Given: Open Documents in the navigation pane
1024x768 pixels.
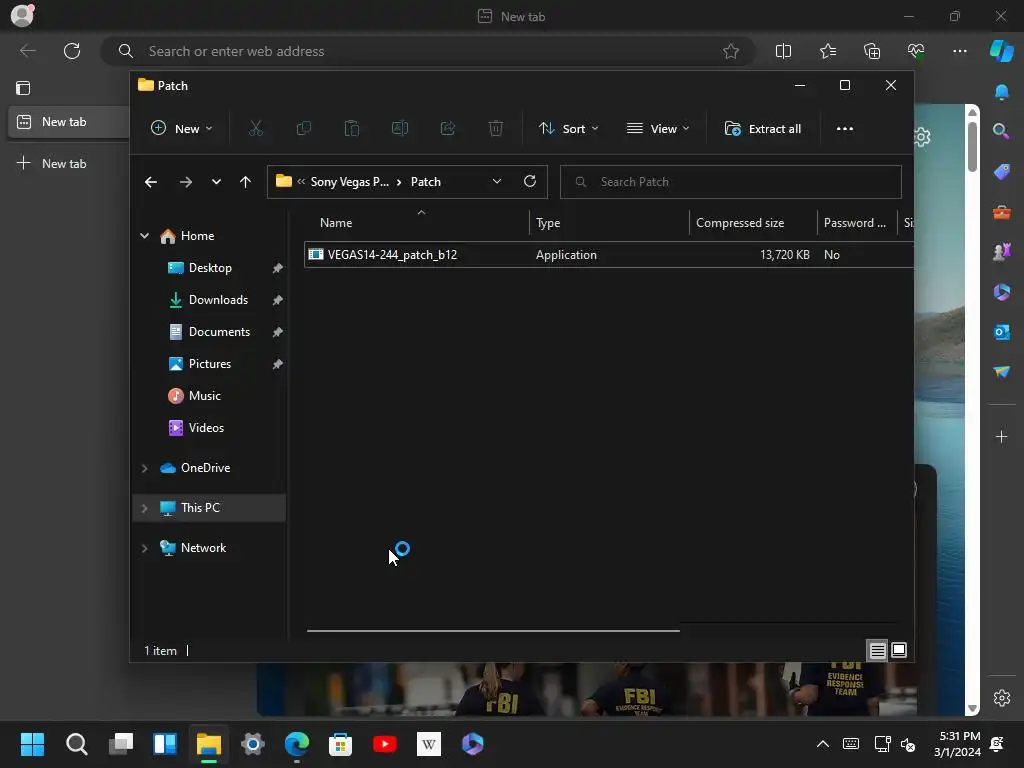Looking at the screenshot, I should [x=219, y=332].
